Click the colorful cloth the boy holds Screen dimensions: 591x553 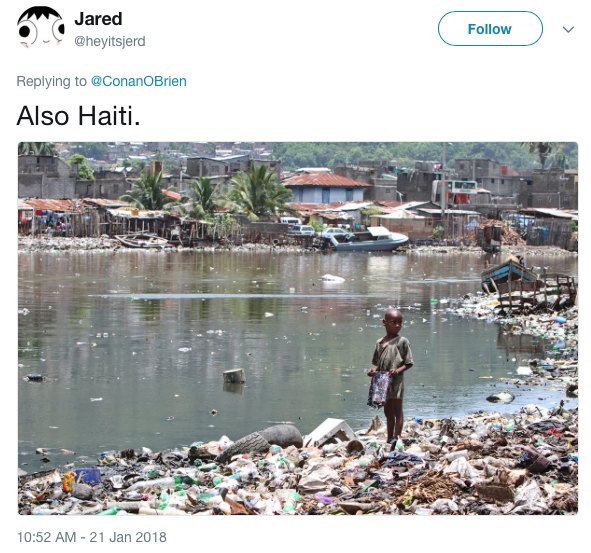tap(379, 390)
